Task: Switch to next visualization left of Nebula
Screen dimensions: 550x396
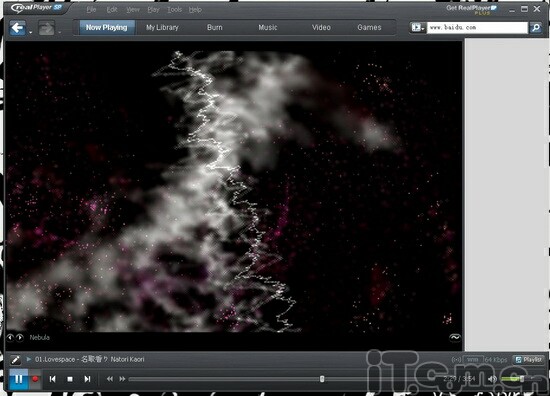Action: click(x=20, y=337)
